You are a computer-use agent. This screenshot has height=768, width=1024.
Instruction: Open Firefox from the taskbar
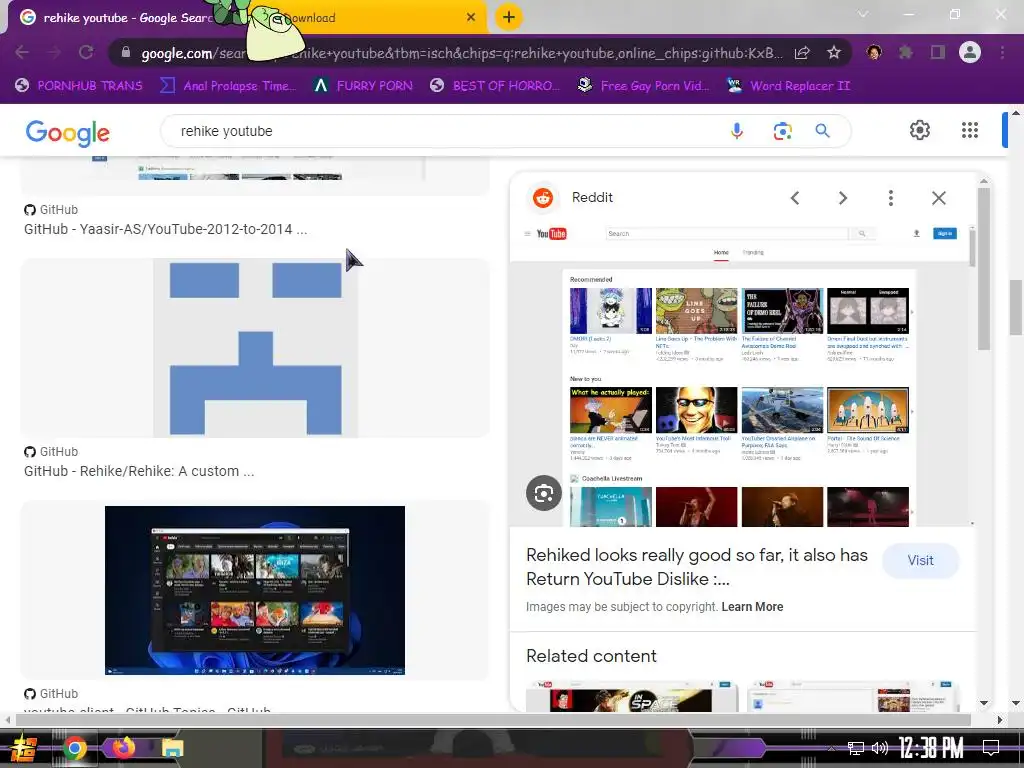(123, 747)
